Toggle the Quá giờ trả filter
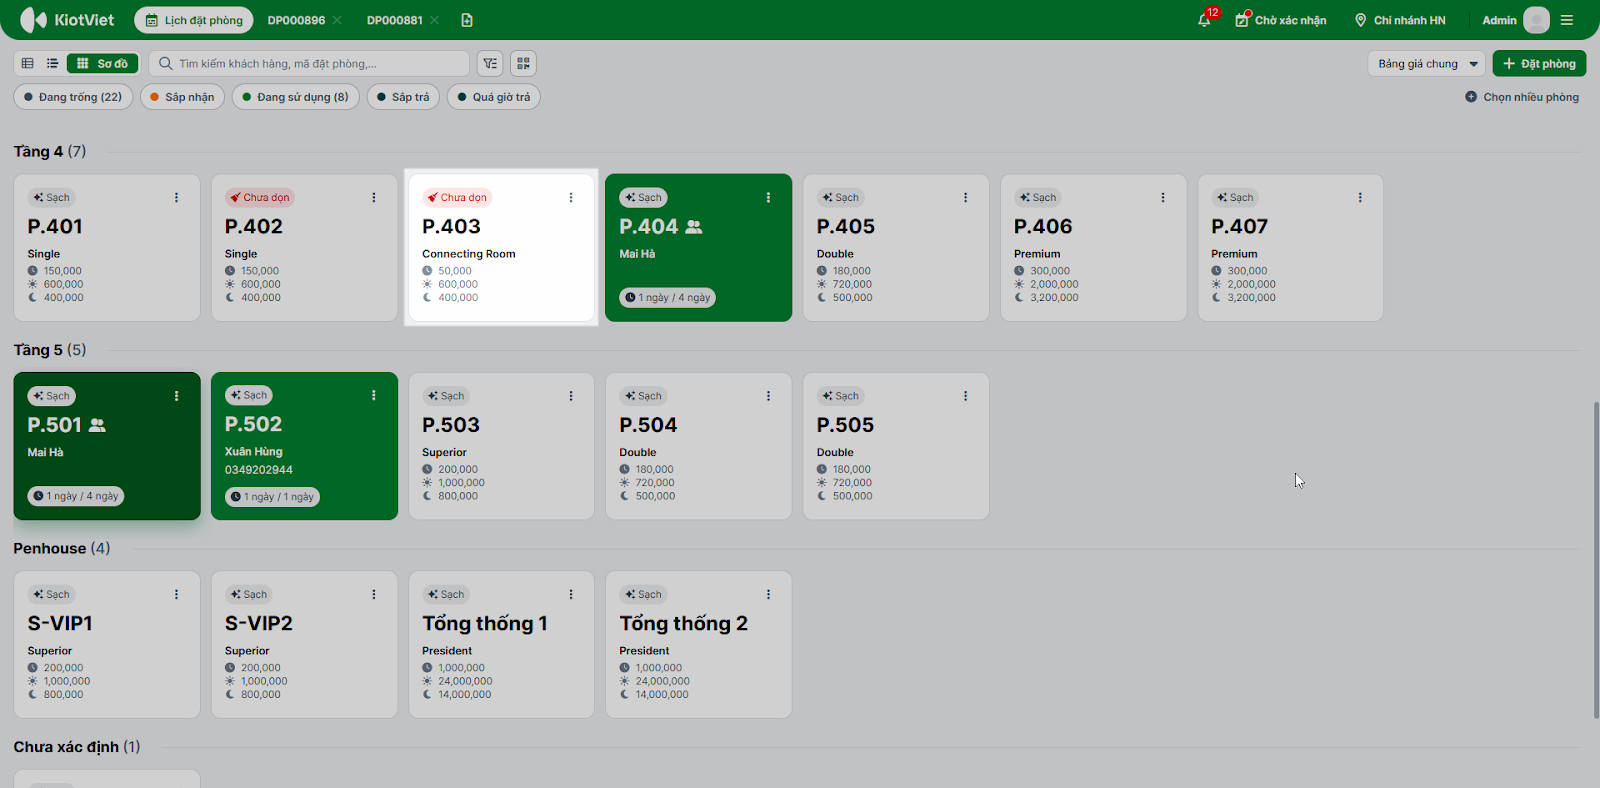The width and height of the screenshot is (1600, 788). click(x=494, y=97)
